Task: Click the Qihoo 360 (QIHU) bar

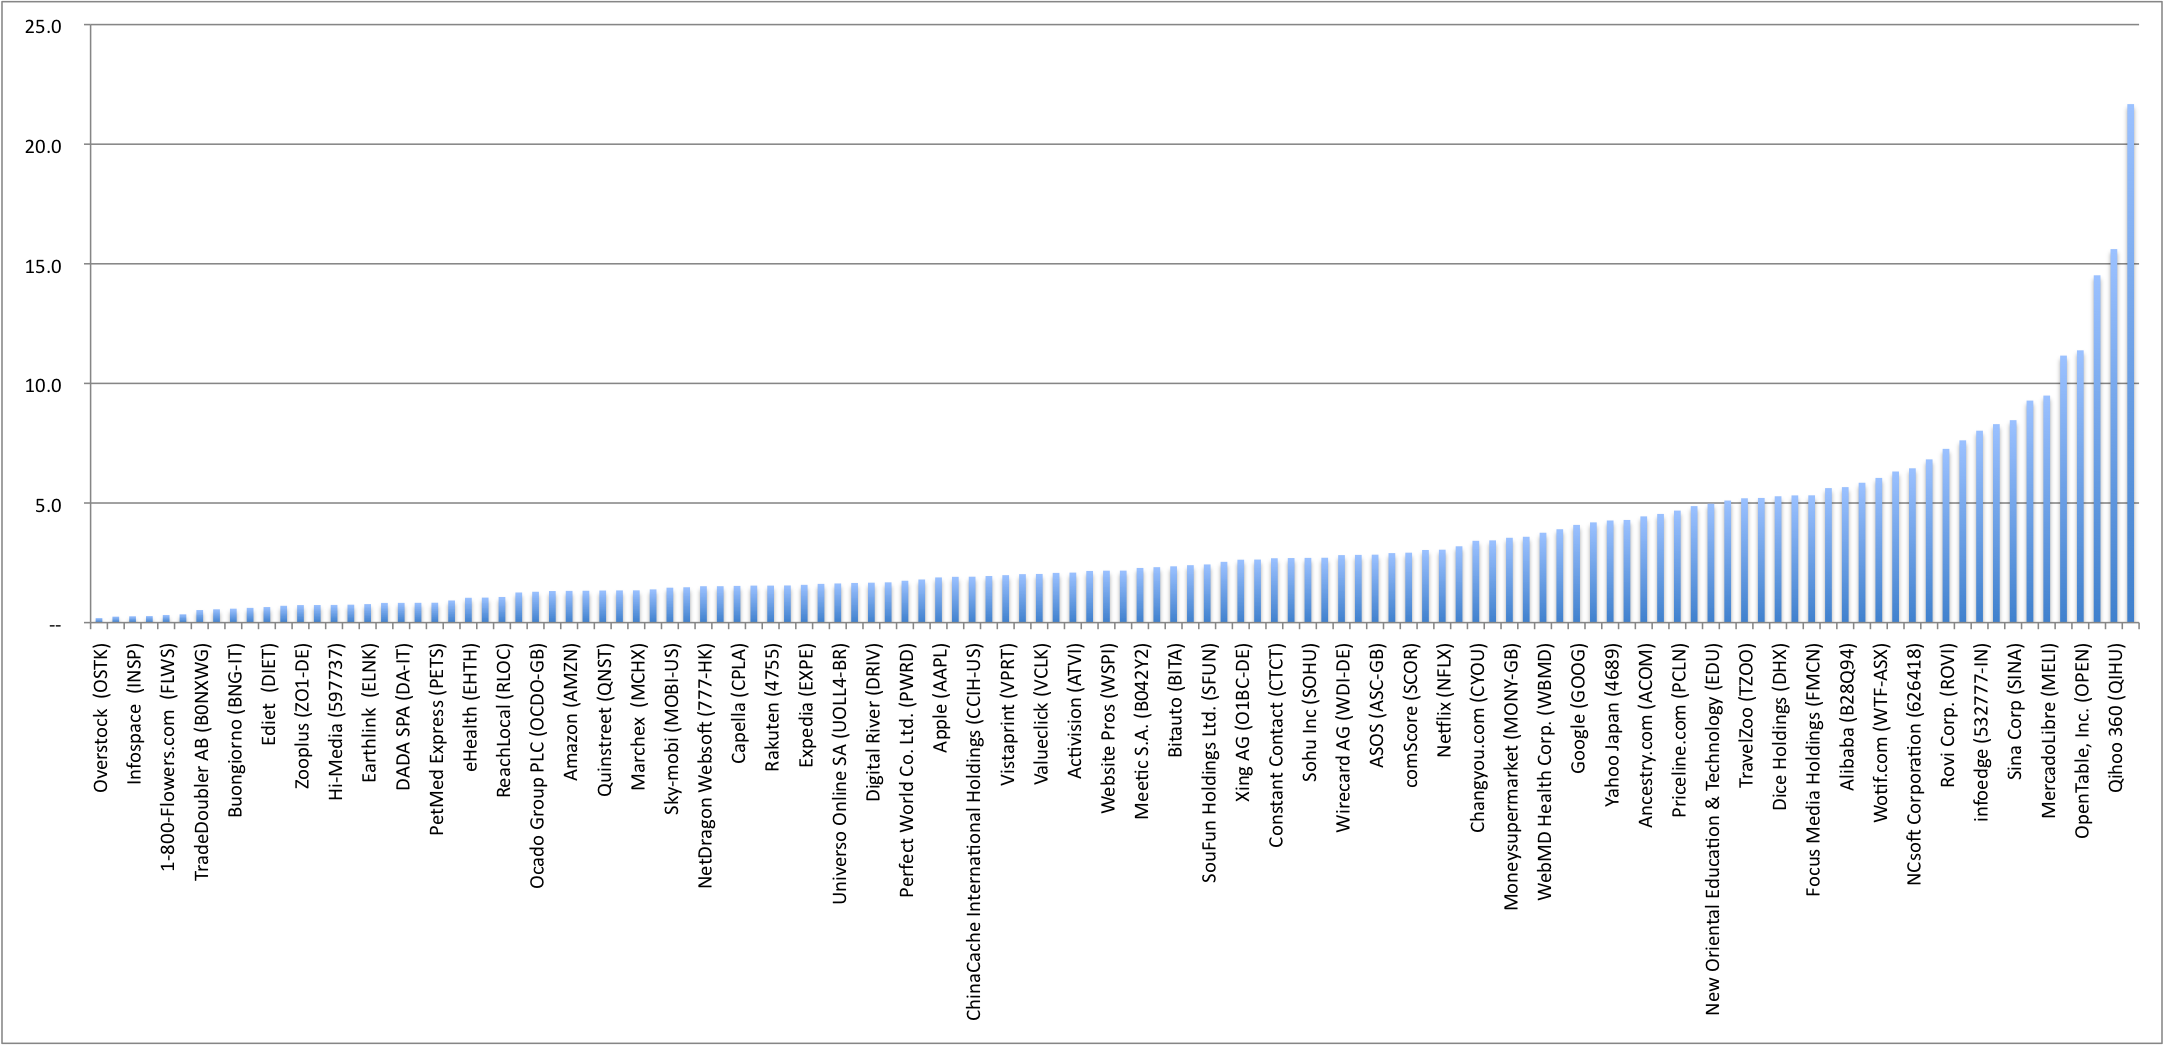Action: point(2130,364)
